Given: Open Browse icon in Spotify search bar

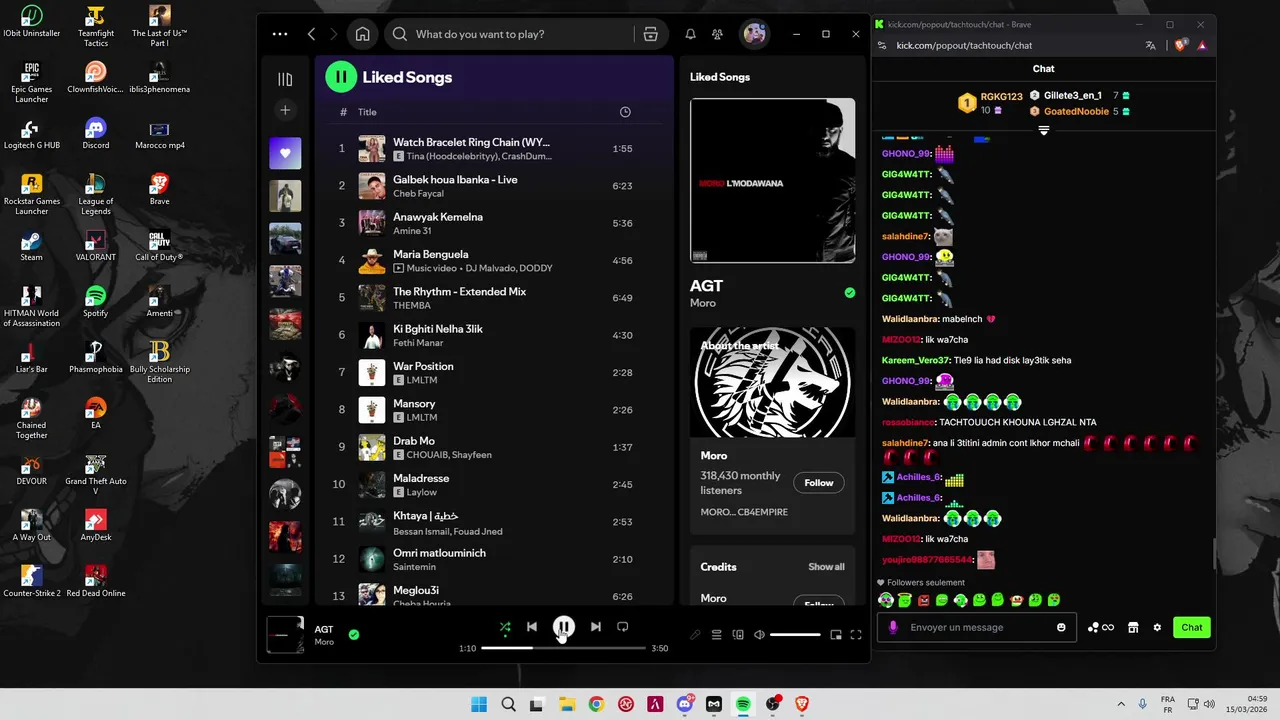Looking at the screenshot, I should tap(651, 34).
